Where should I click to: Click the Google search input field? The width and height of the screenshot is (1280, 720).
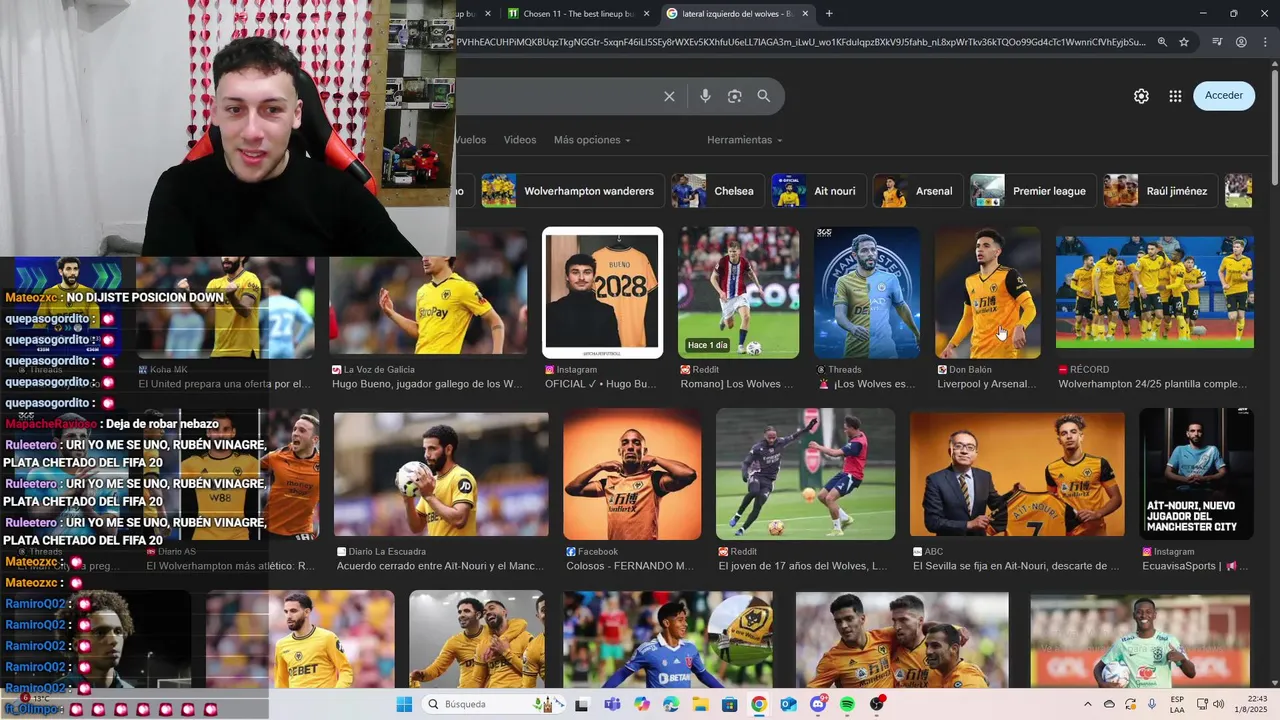555,96
